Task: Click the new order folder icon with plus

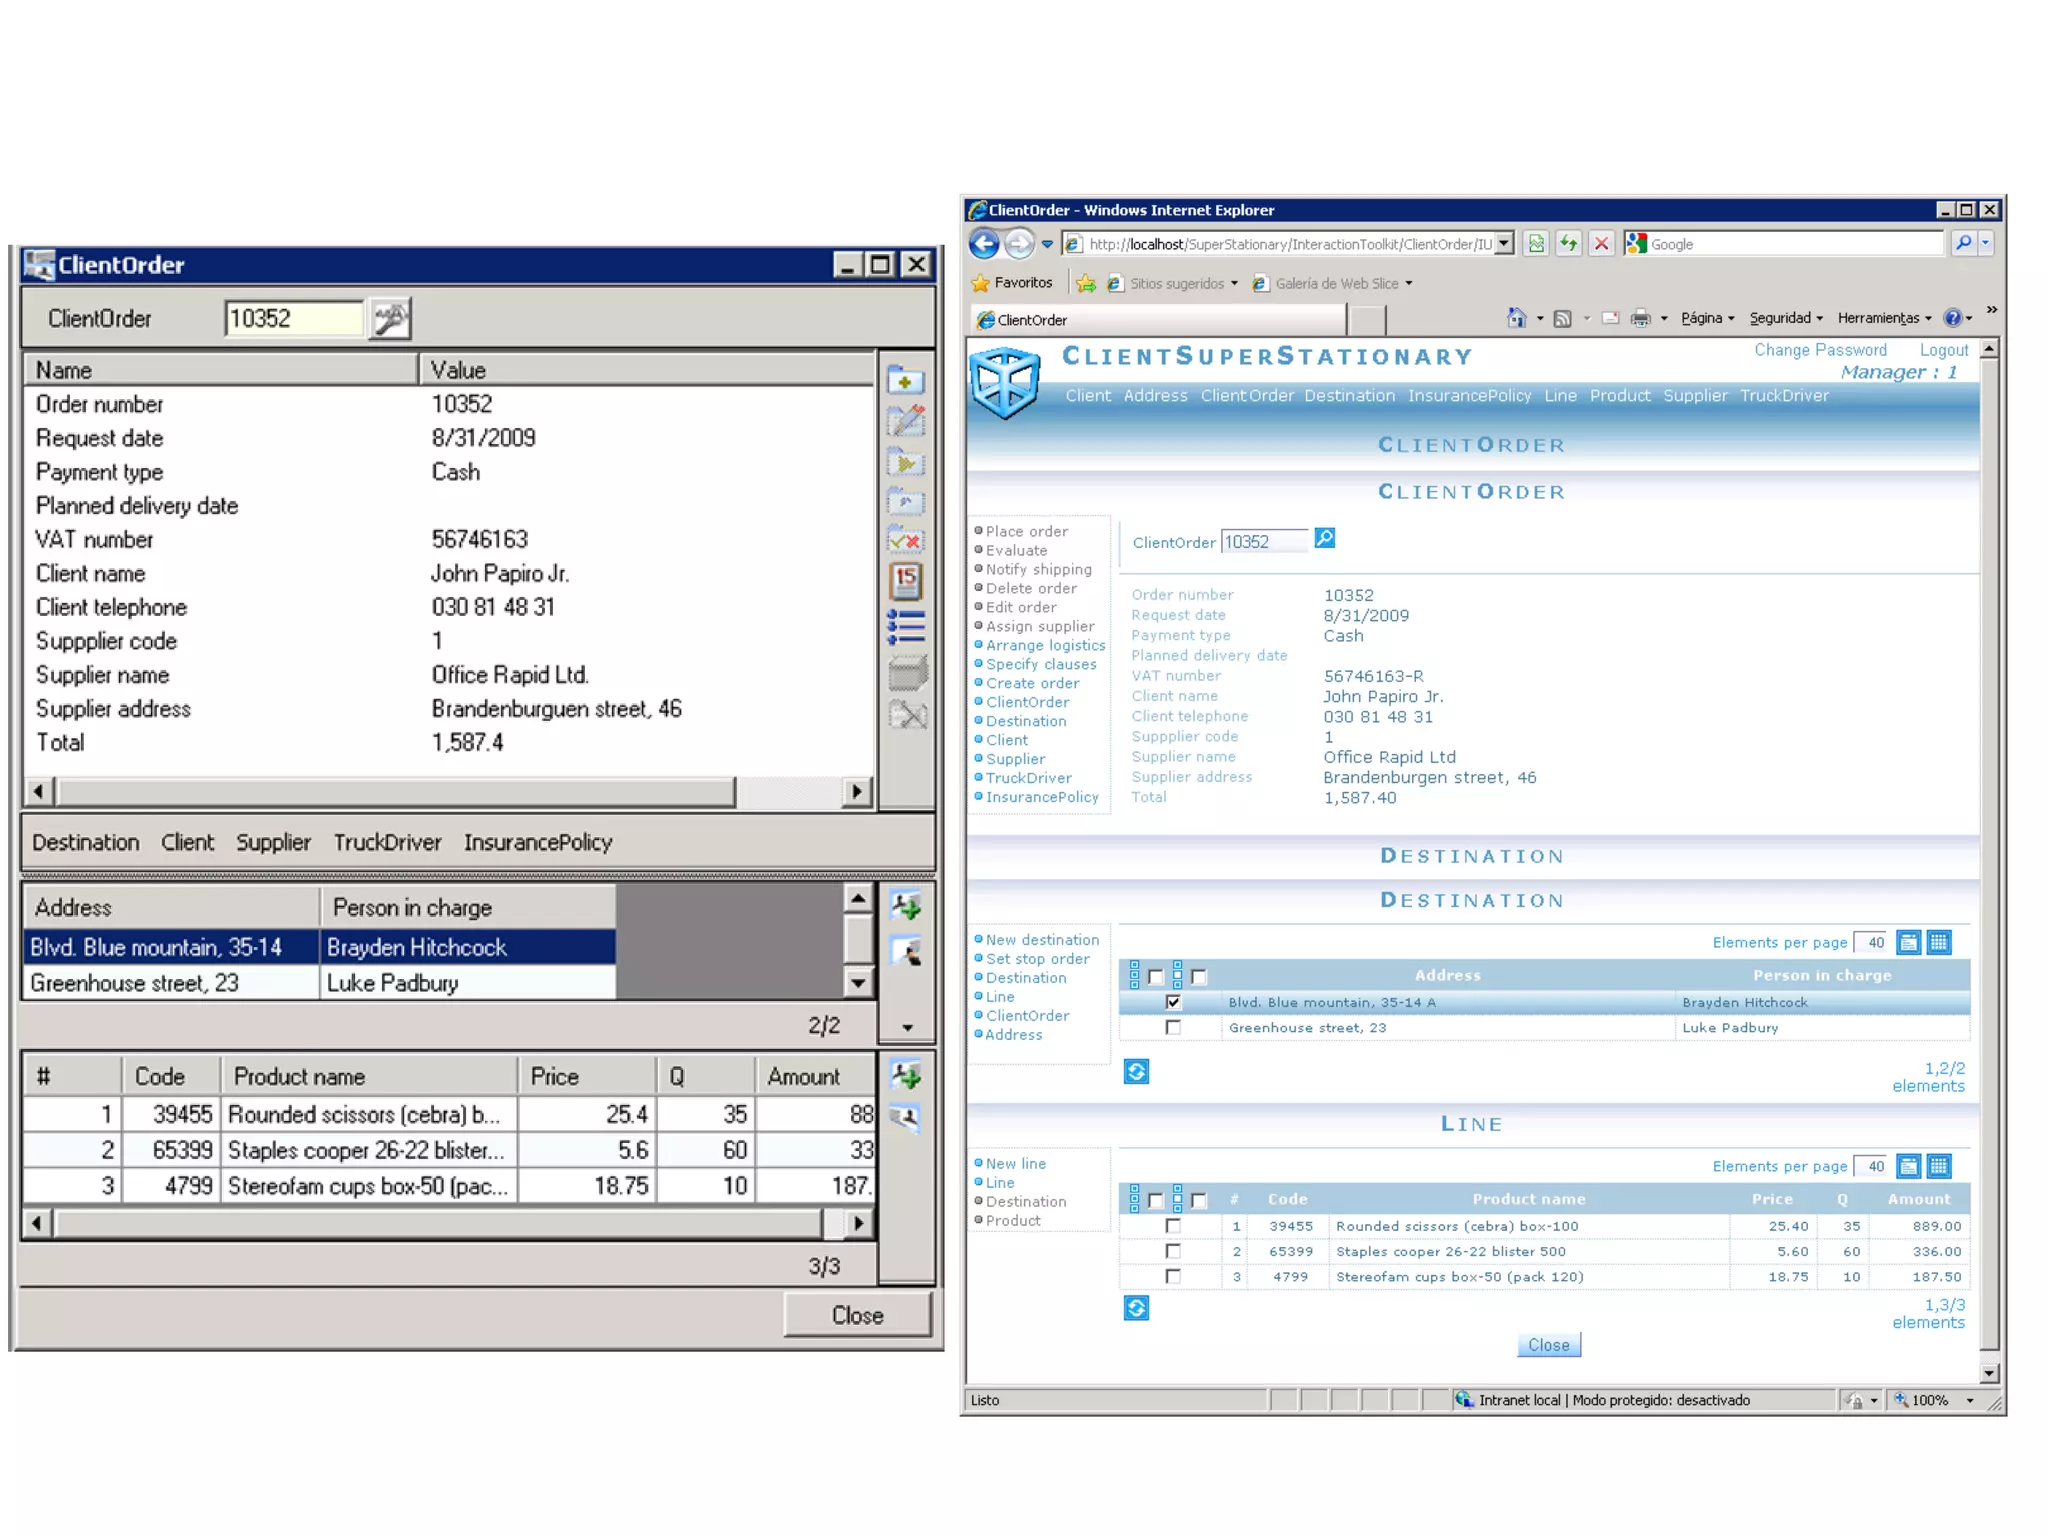Action: point(906,381)
